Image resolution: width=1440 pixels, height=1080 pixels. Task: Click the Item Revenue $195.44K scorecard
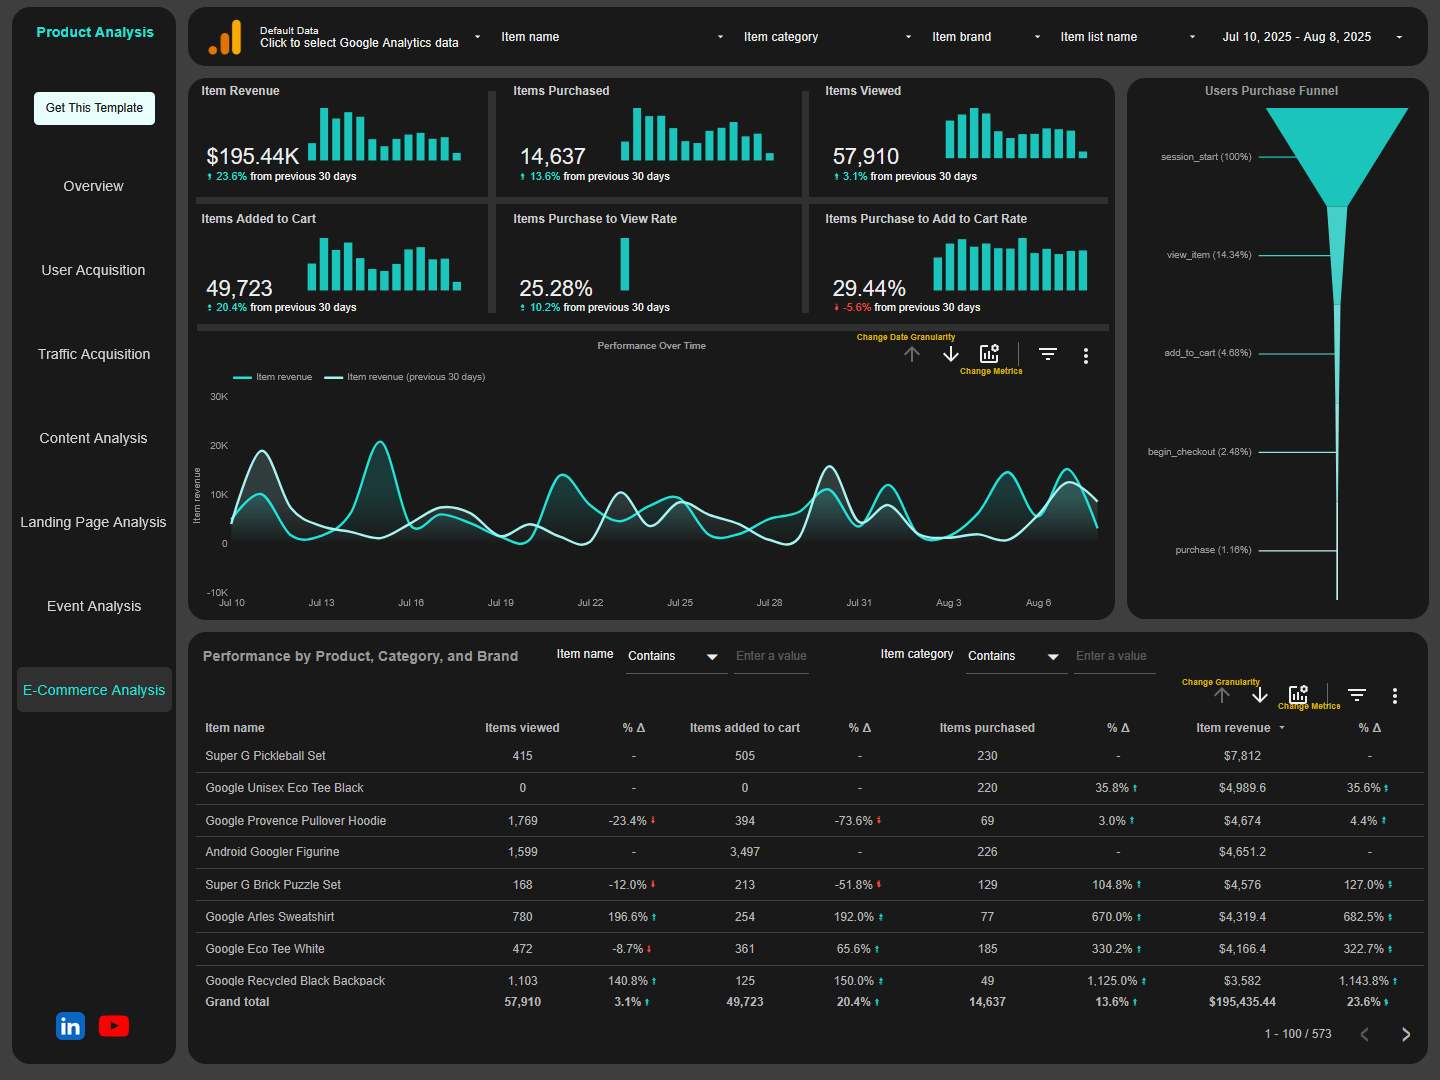(x=338, y=138)
